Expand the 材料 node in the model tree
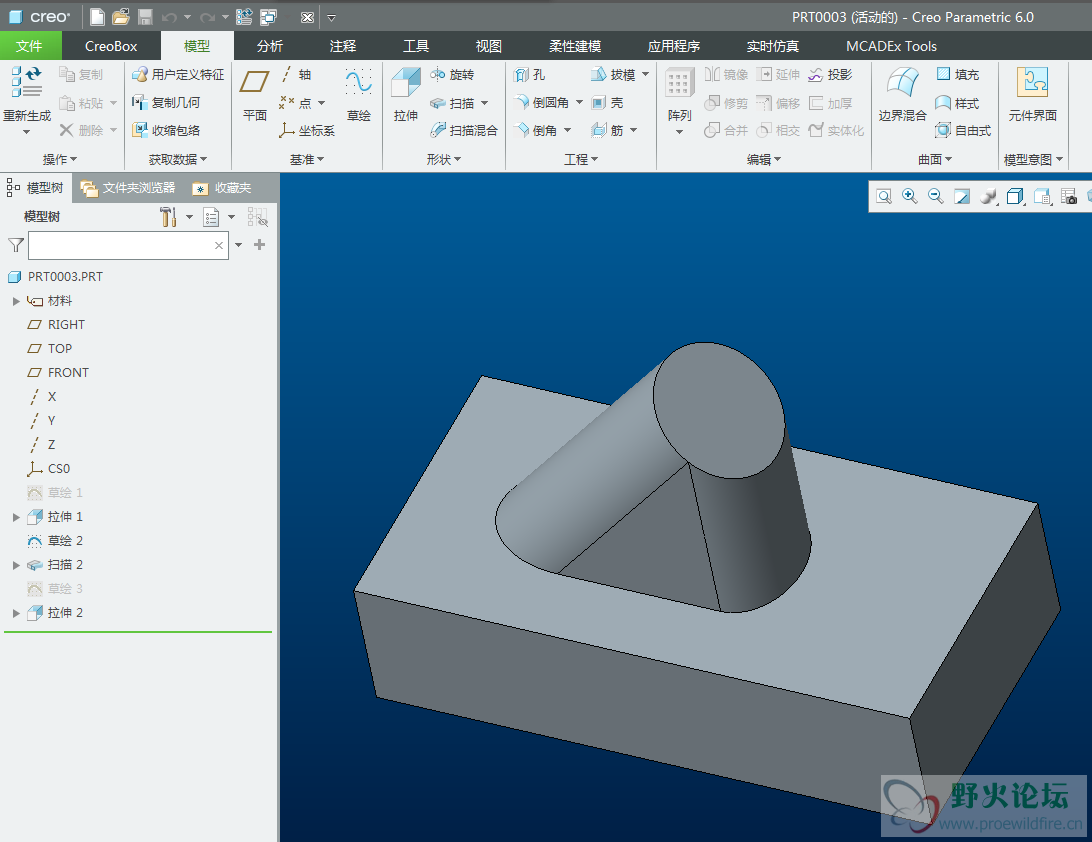The width and height of the screenshot is (1092, 842). tap(16, 301)
